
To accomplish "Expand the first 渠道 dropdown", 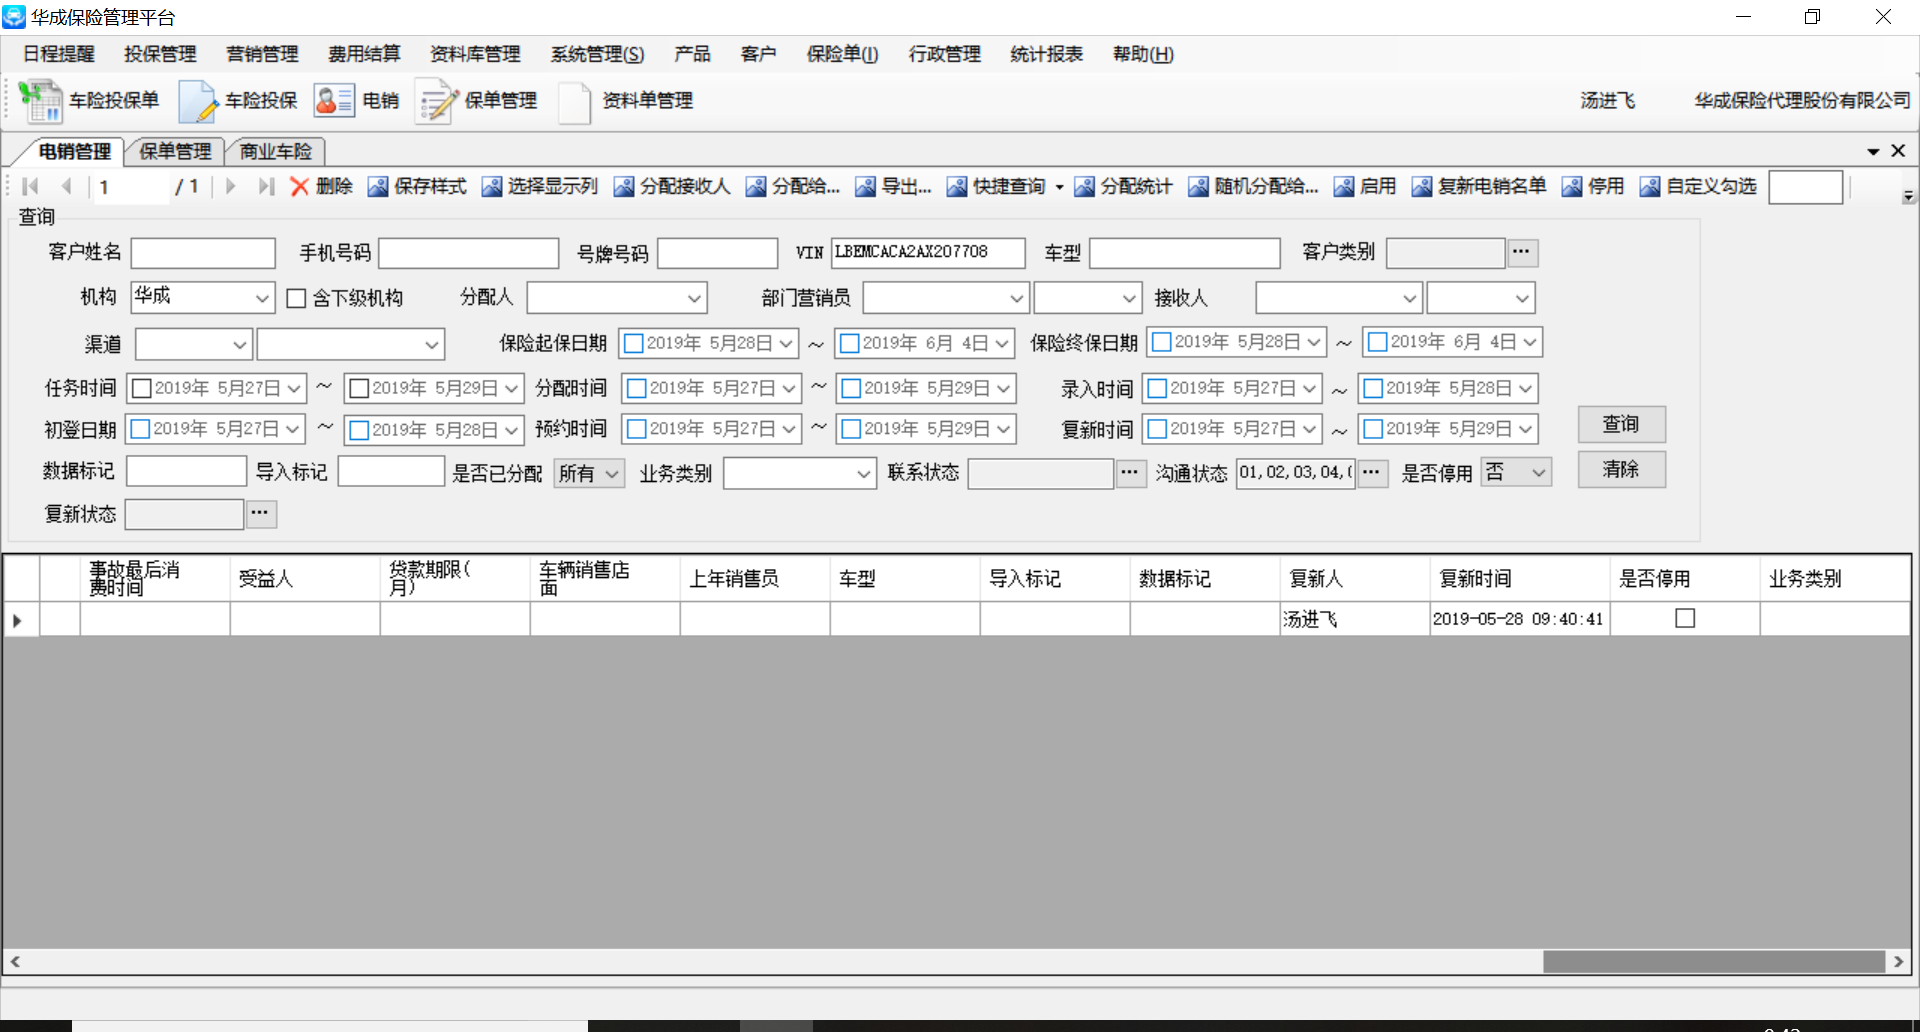I will [240, 344].
